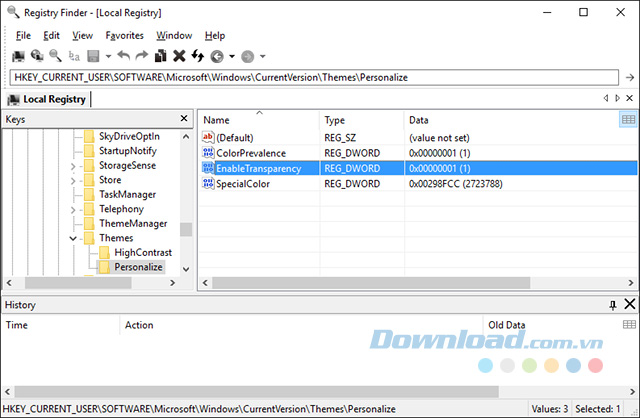Open the Edit menu
This screenshot has height=418, width=640.
pyautogui.click(x=51, y=36)
